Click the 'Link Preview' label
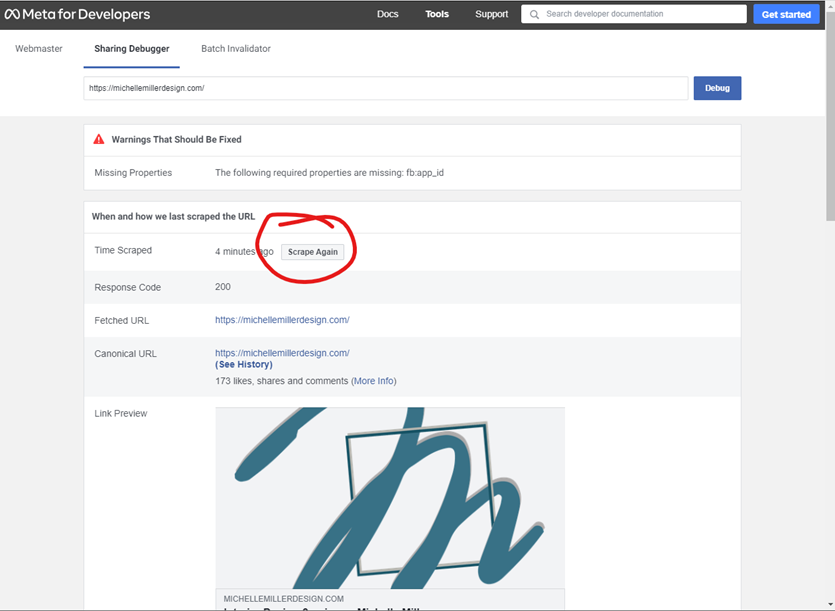This screenshot has height=611, width=835. click(121, 413)
